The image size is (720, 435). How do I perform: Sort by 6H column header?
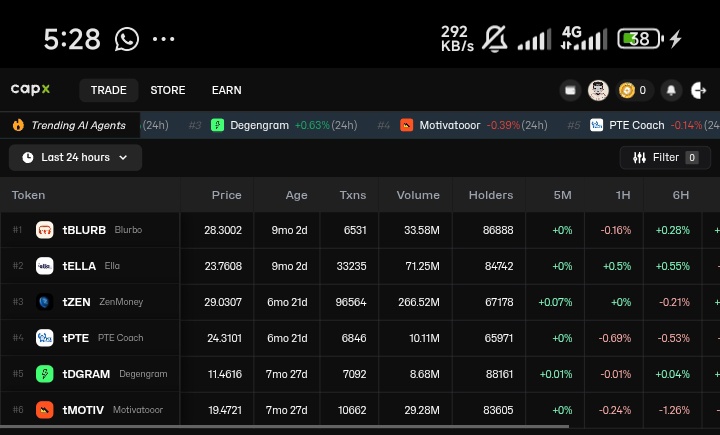coord(681,195)
